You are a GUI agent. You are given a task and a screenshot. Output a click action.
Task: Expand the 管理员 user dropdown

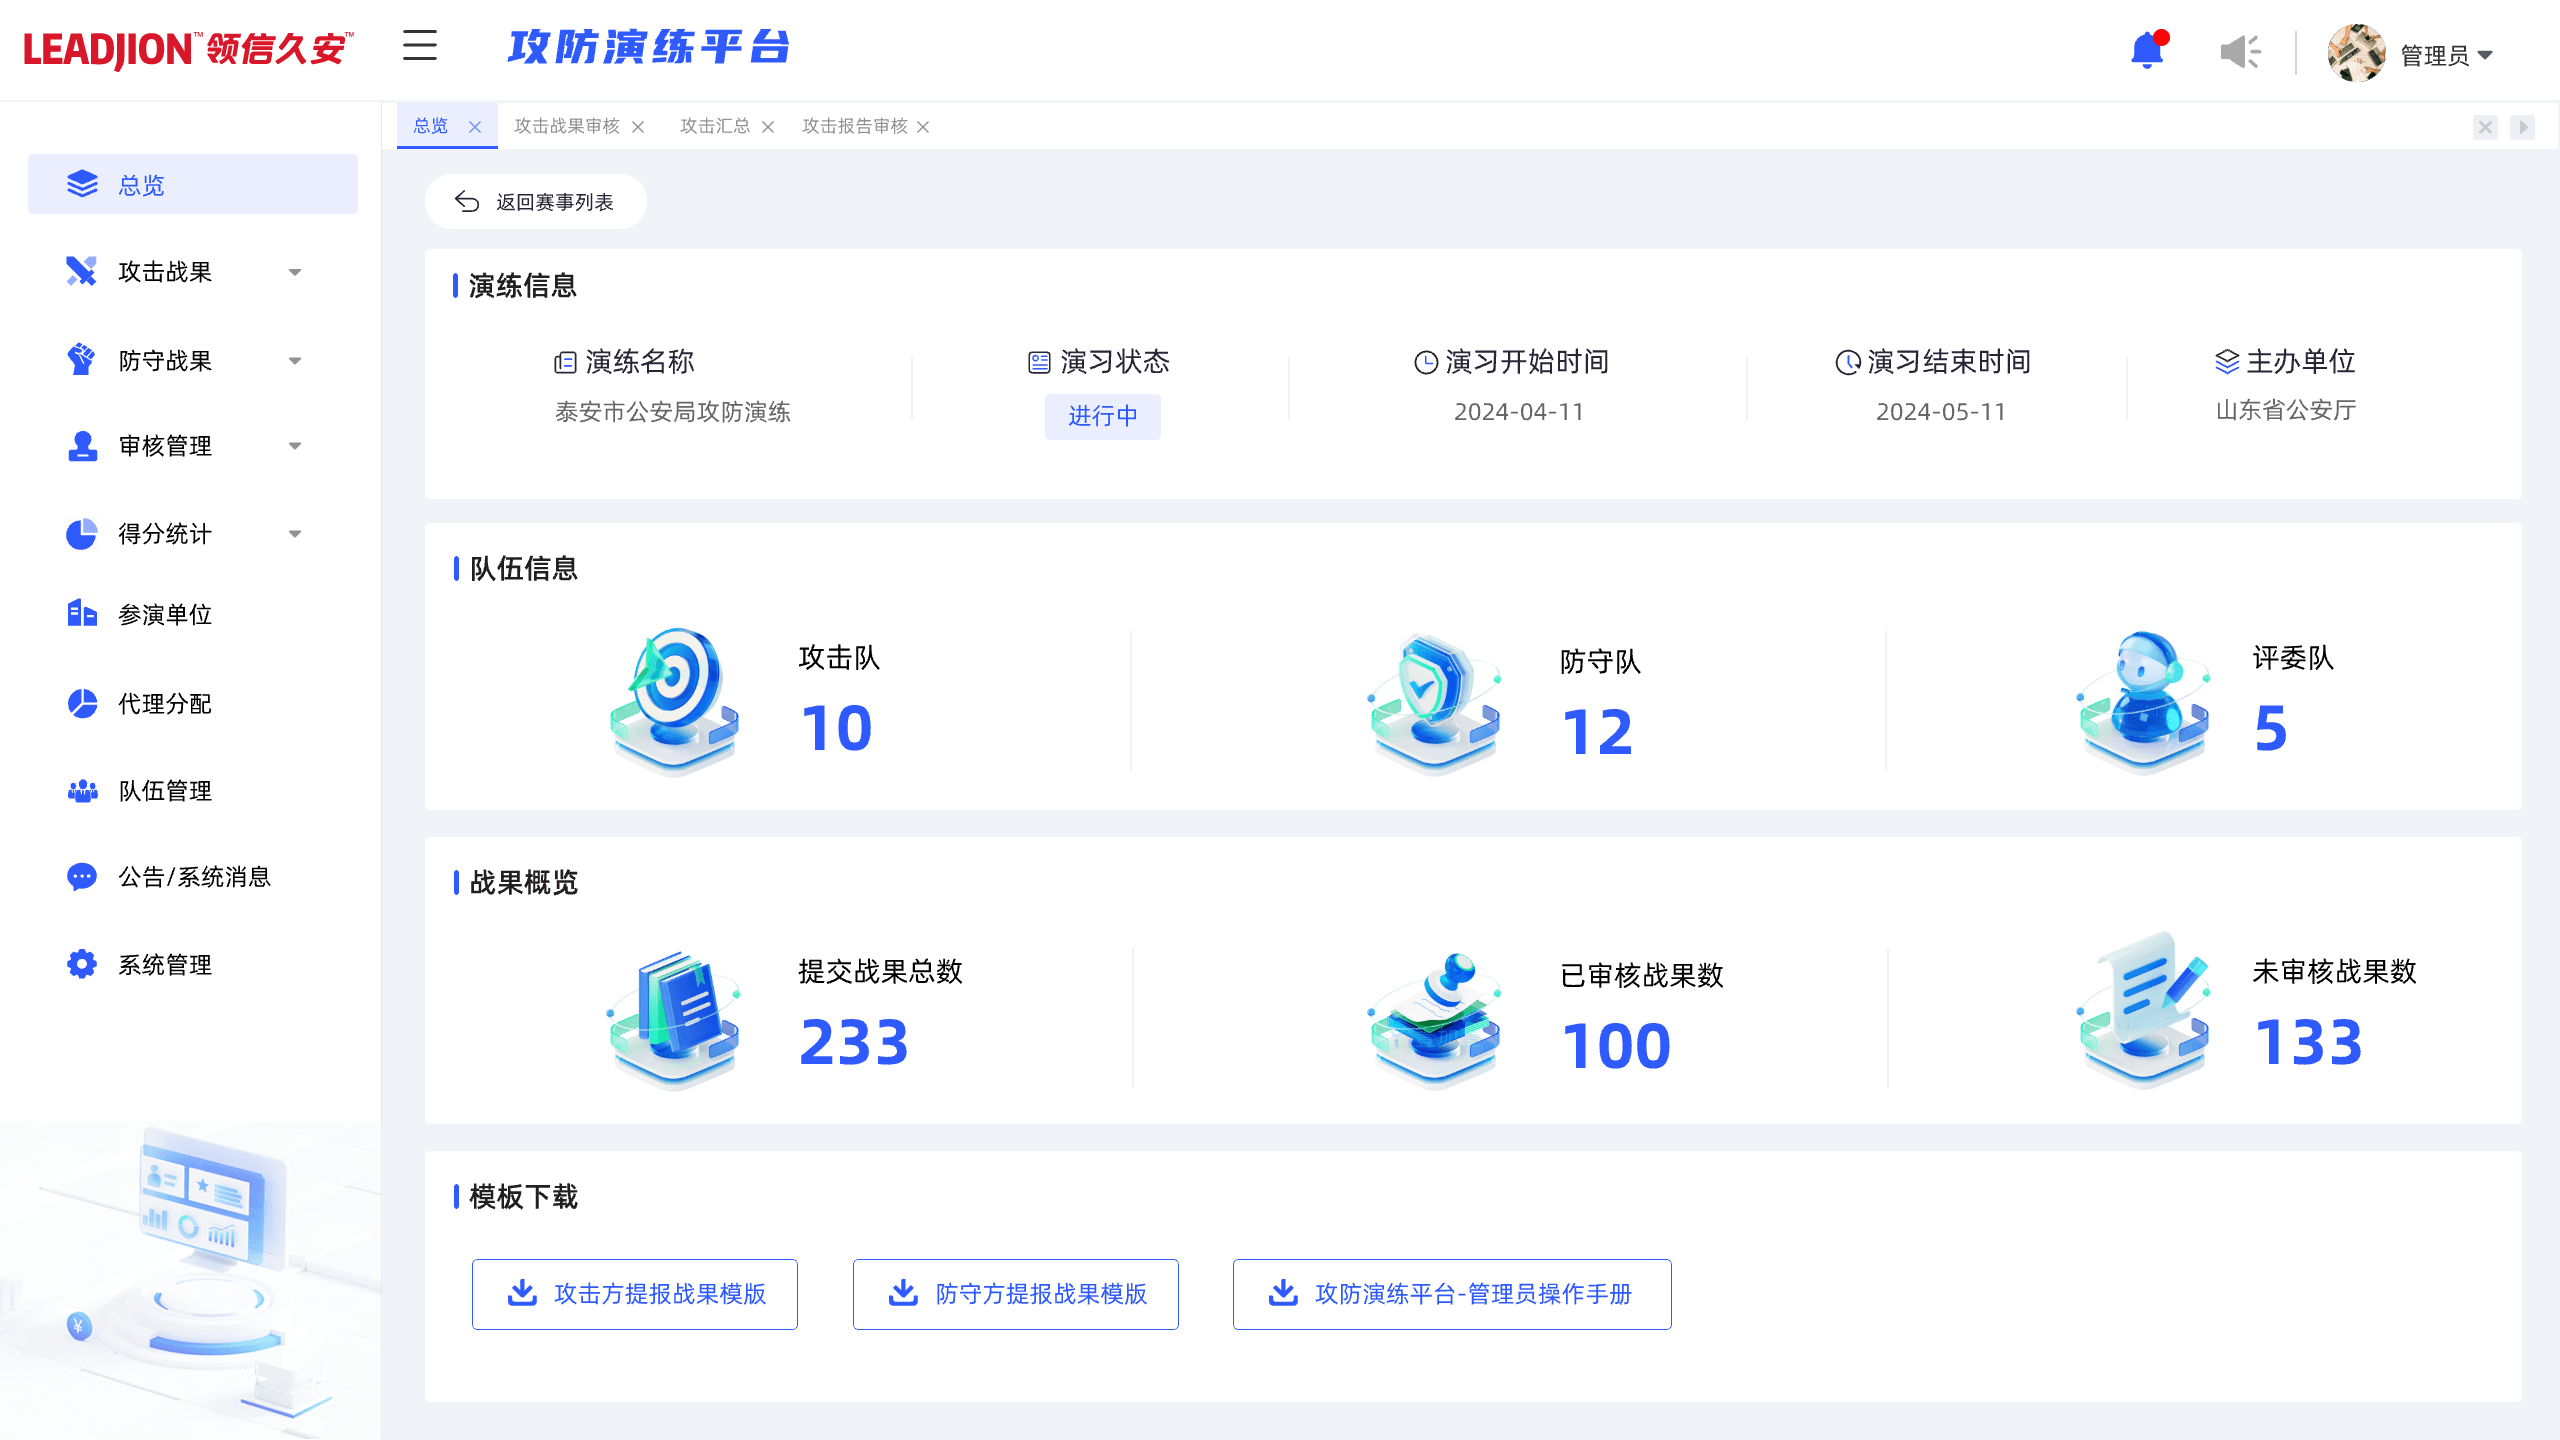[2446, 55]
